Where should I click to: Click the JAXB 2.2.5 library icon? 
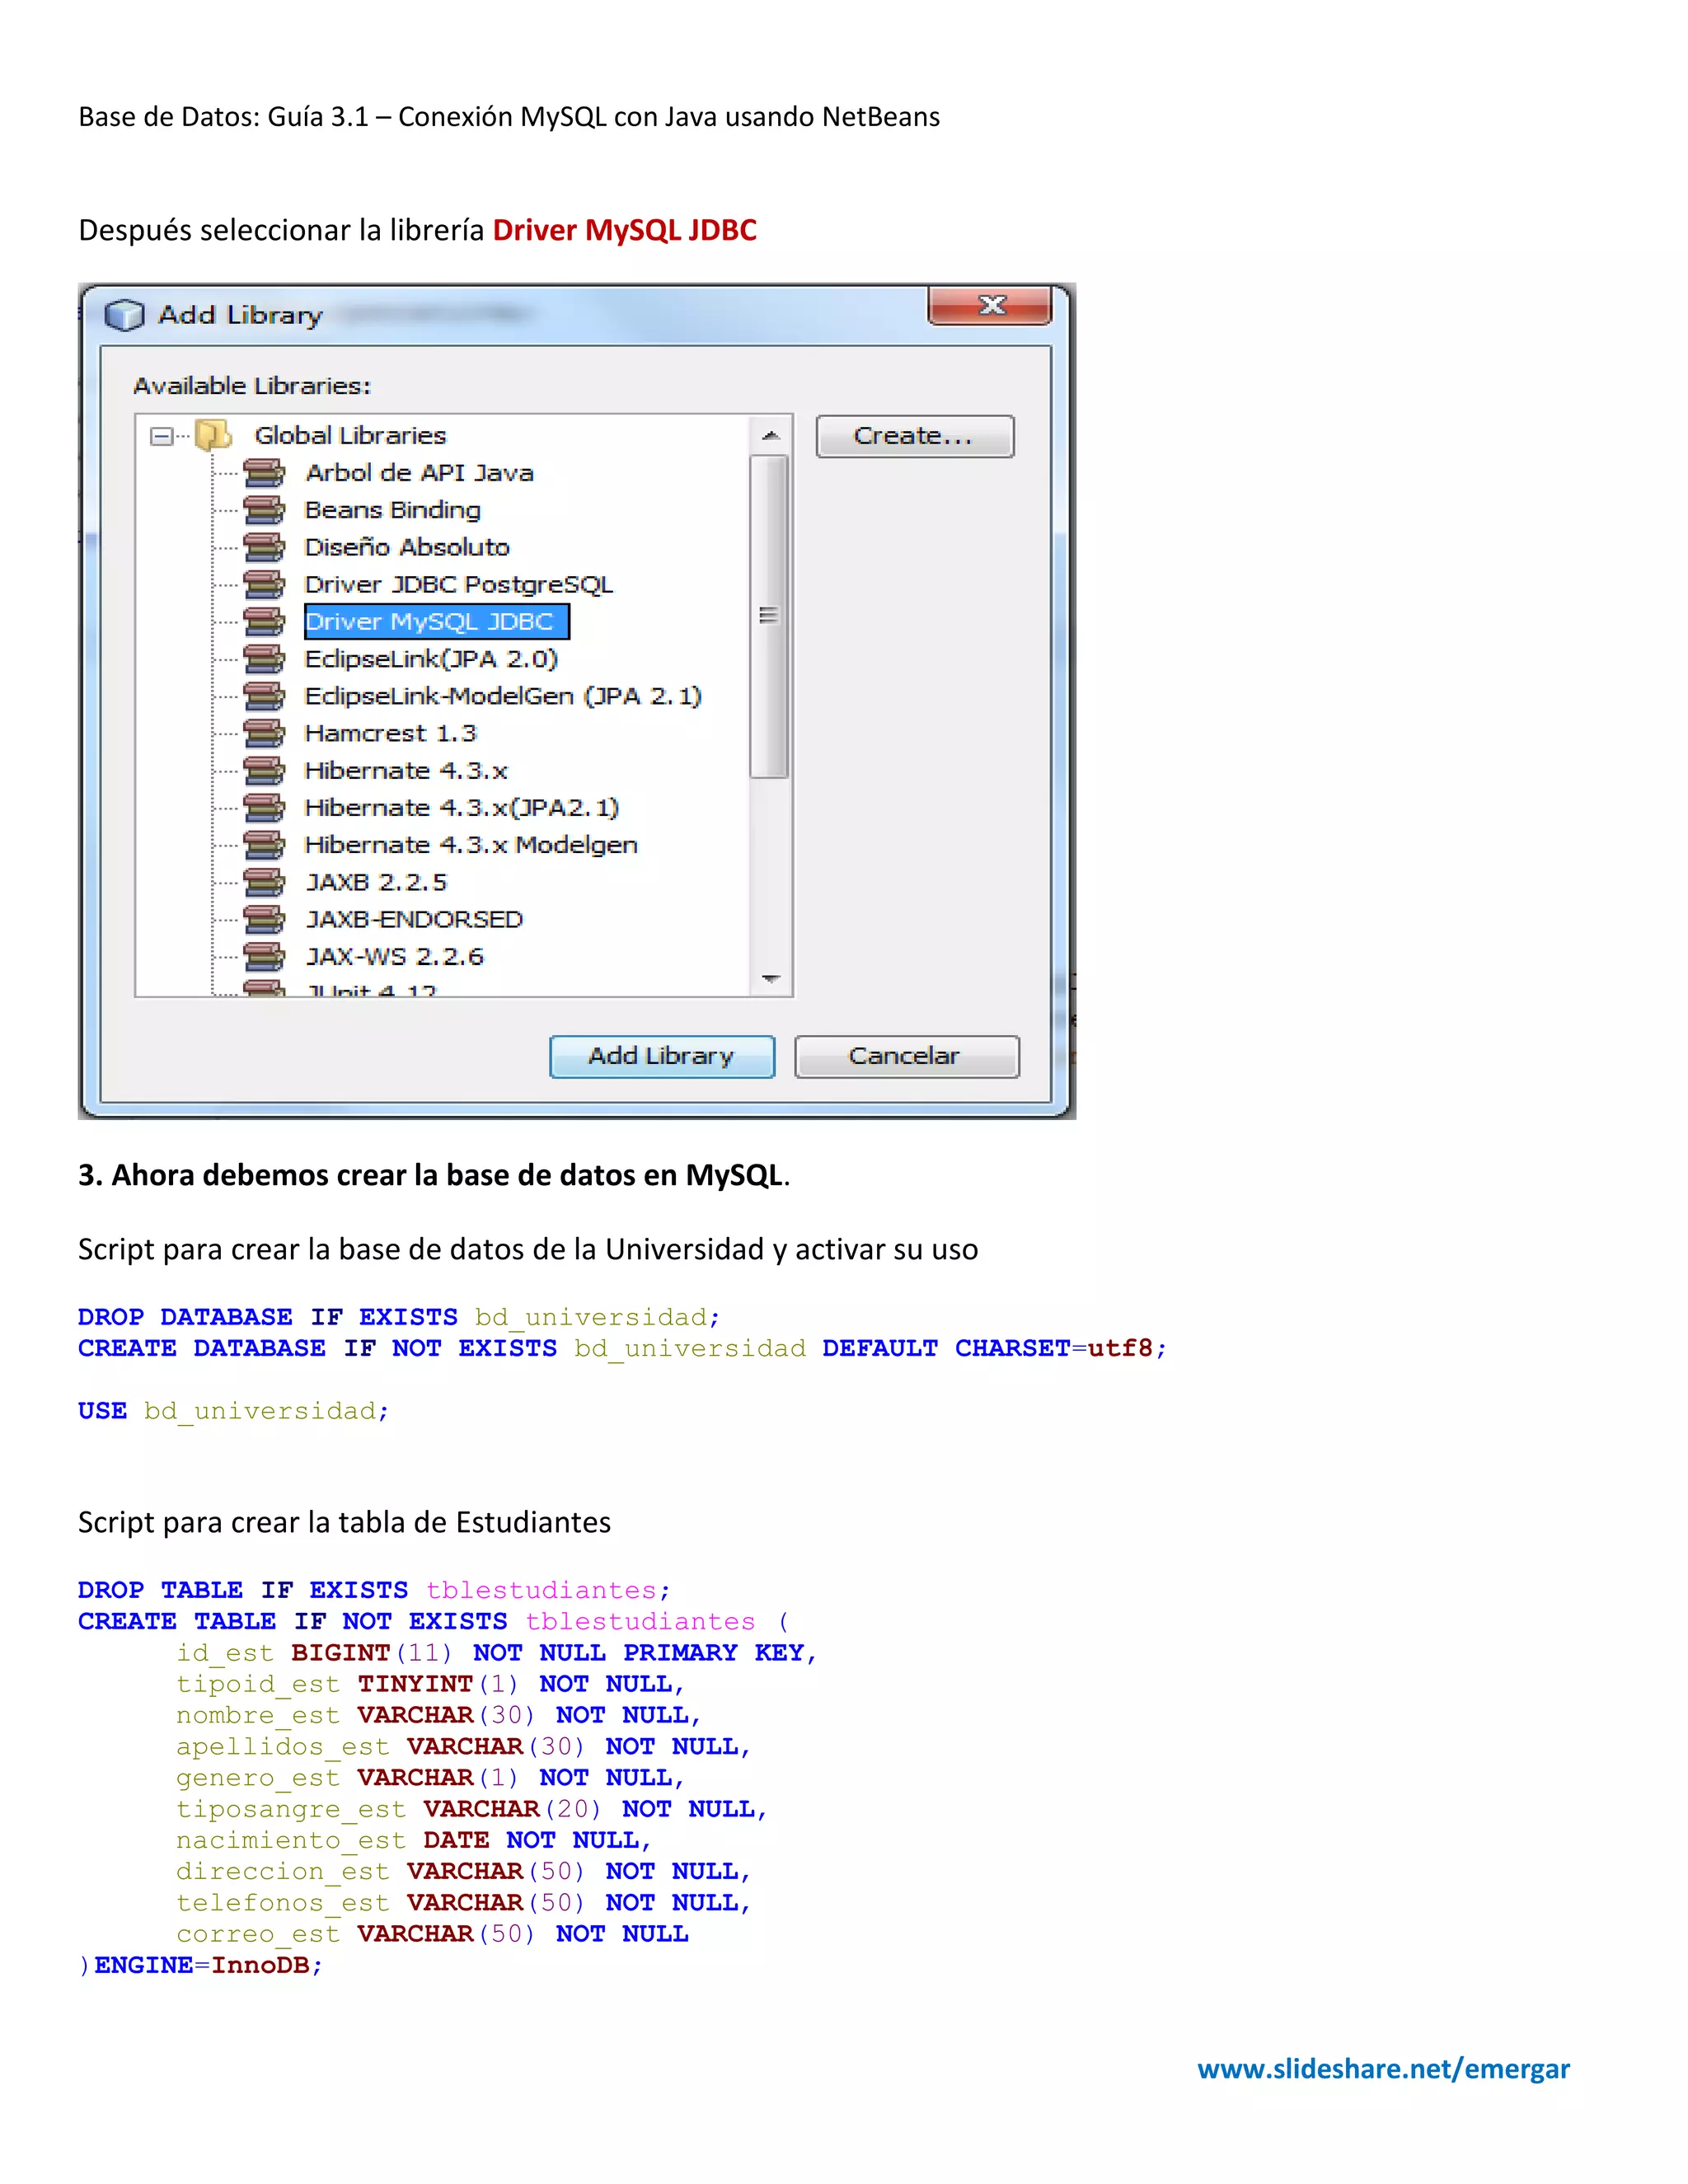coord(264,882)
